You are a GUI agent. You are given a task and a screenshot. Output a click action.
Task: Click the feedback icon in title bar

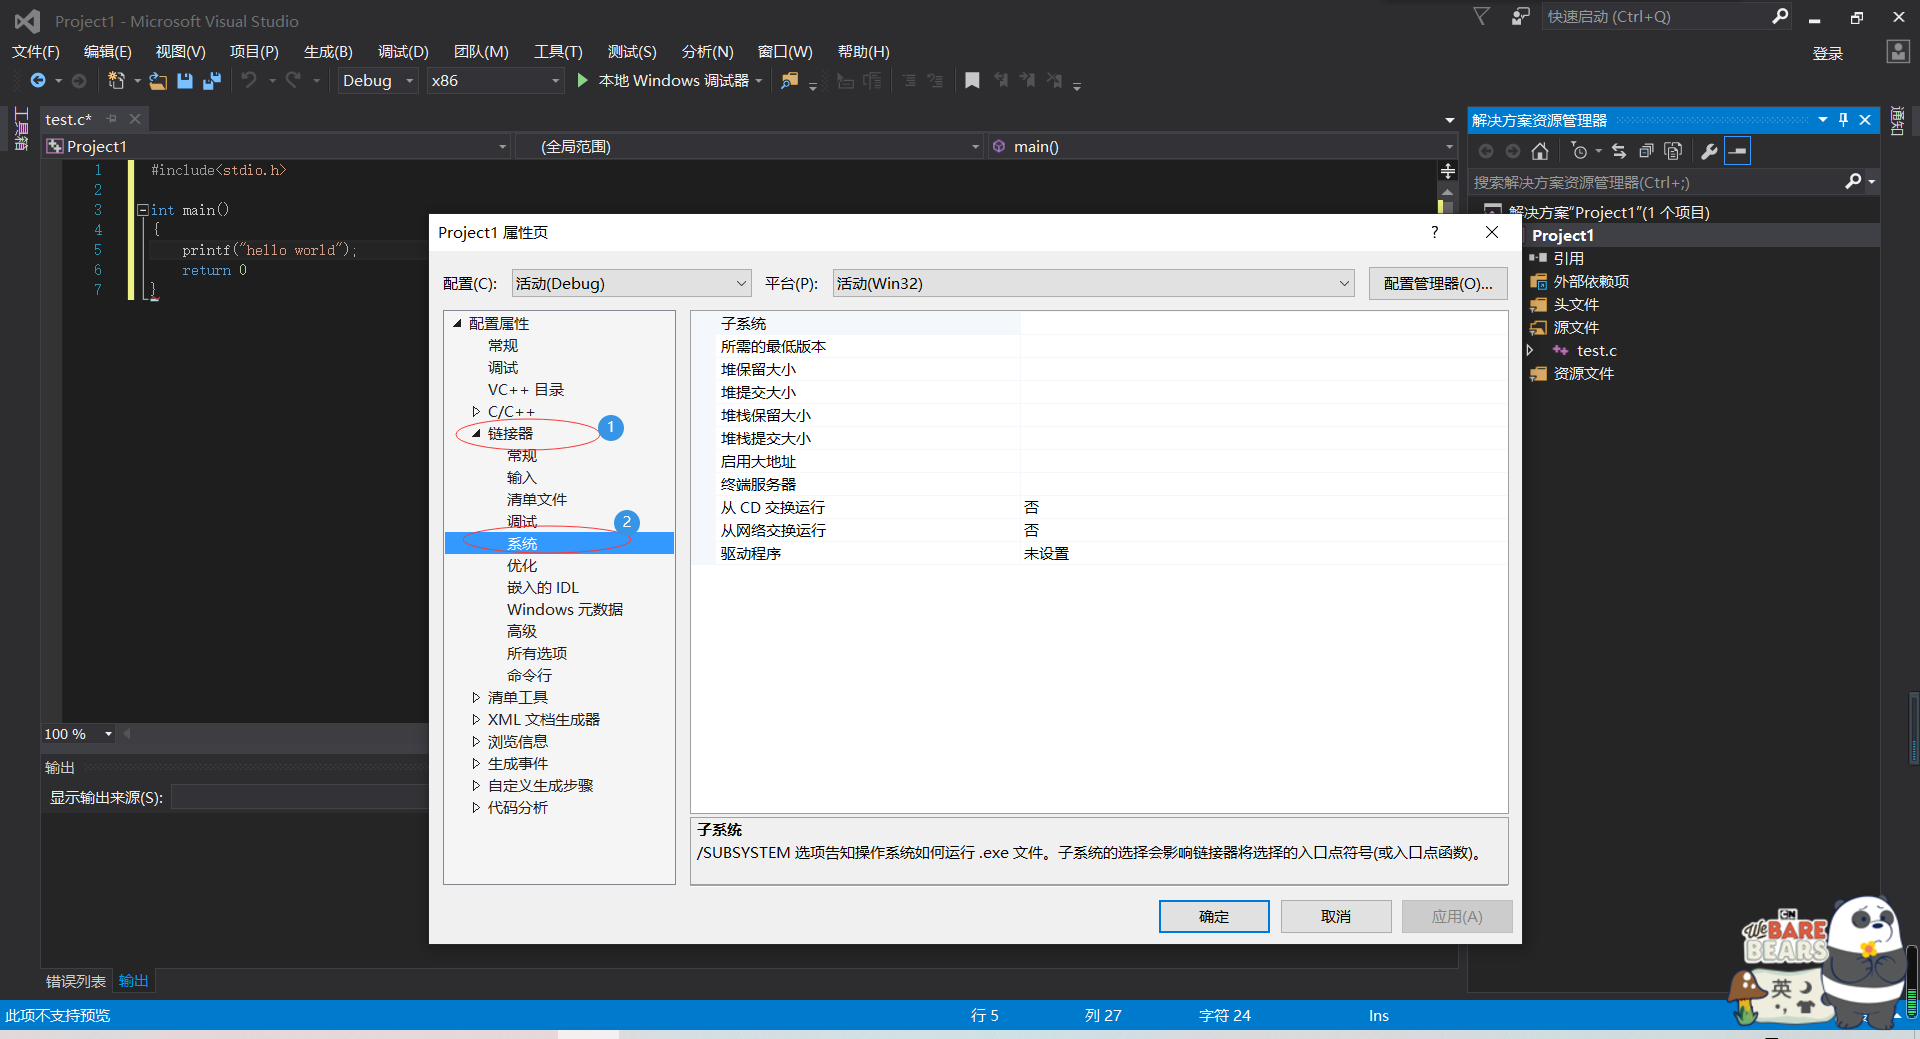(x=1520, y=16)
